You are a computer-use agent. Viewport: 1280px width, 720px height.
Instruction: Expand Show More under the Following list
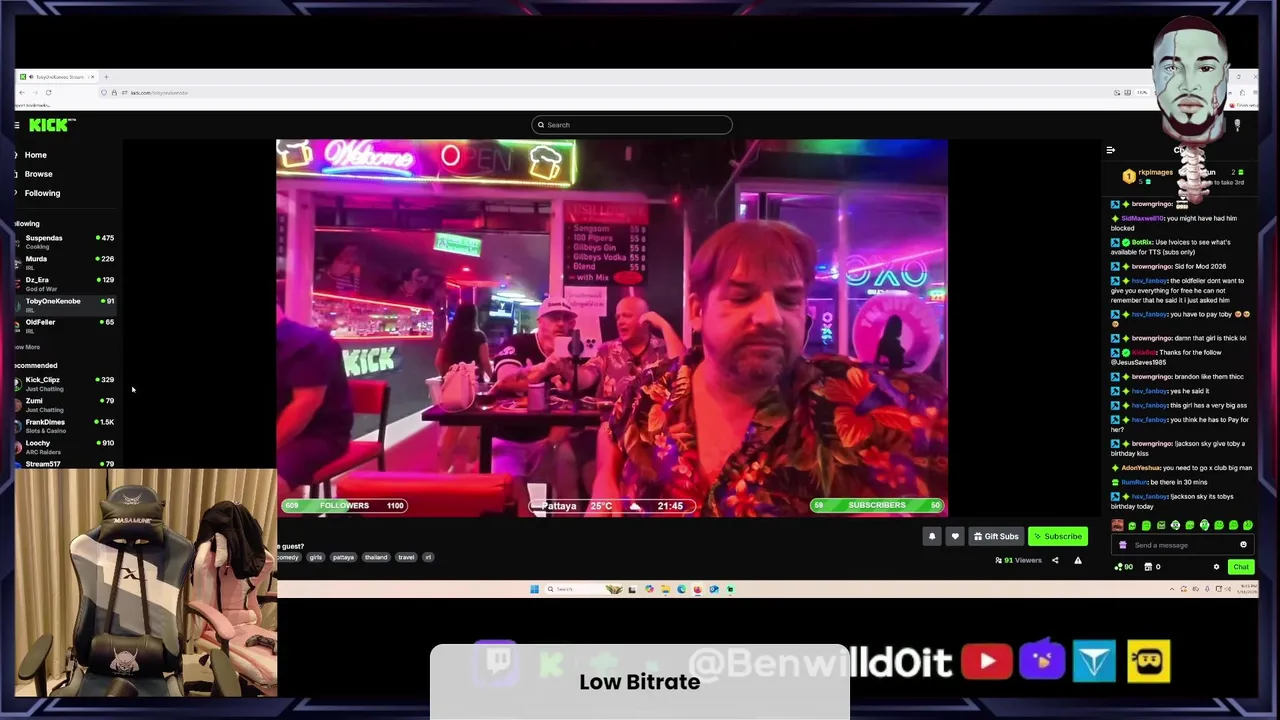click(27, 347)
